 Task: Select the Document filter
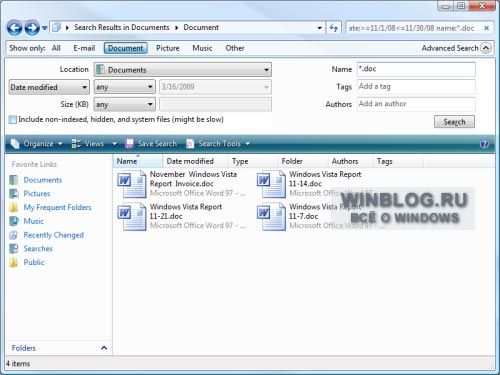click(x=126, y=48)
